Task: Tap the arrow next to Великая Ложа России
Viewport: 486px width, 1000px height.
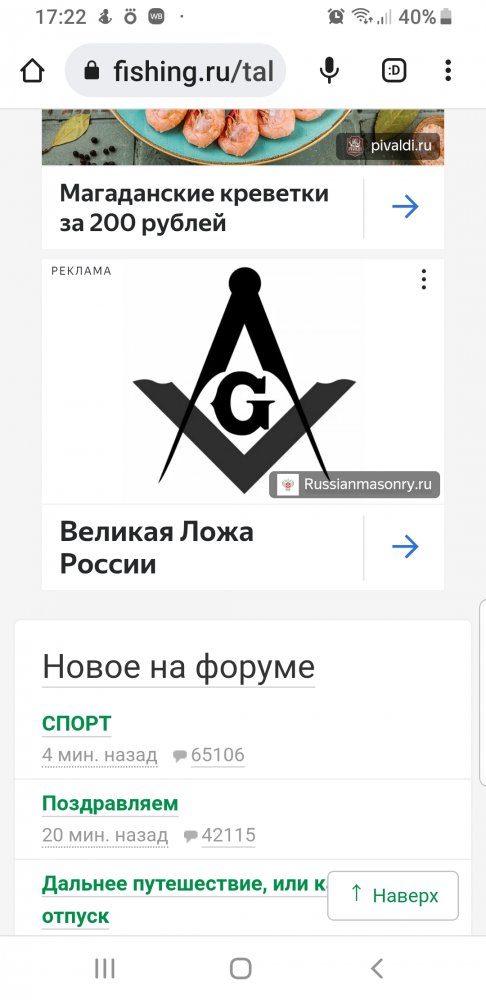Action: pyautogui.click(x=405, y=547)
